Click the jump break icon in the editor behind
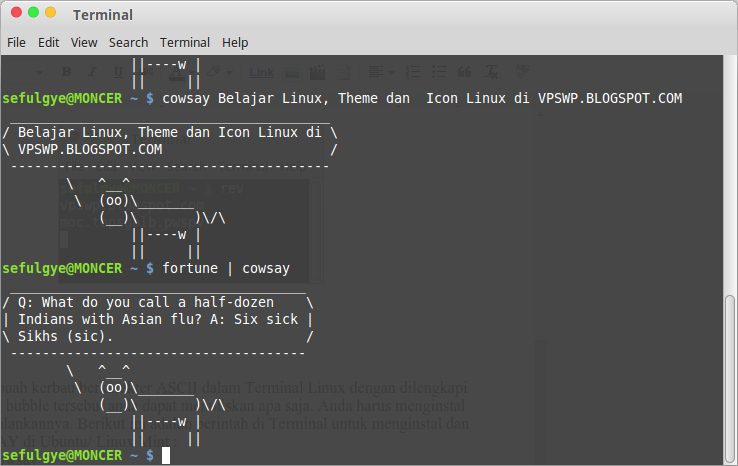 tap(343, 72)
